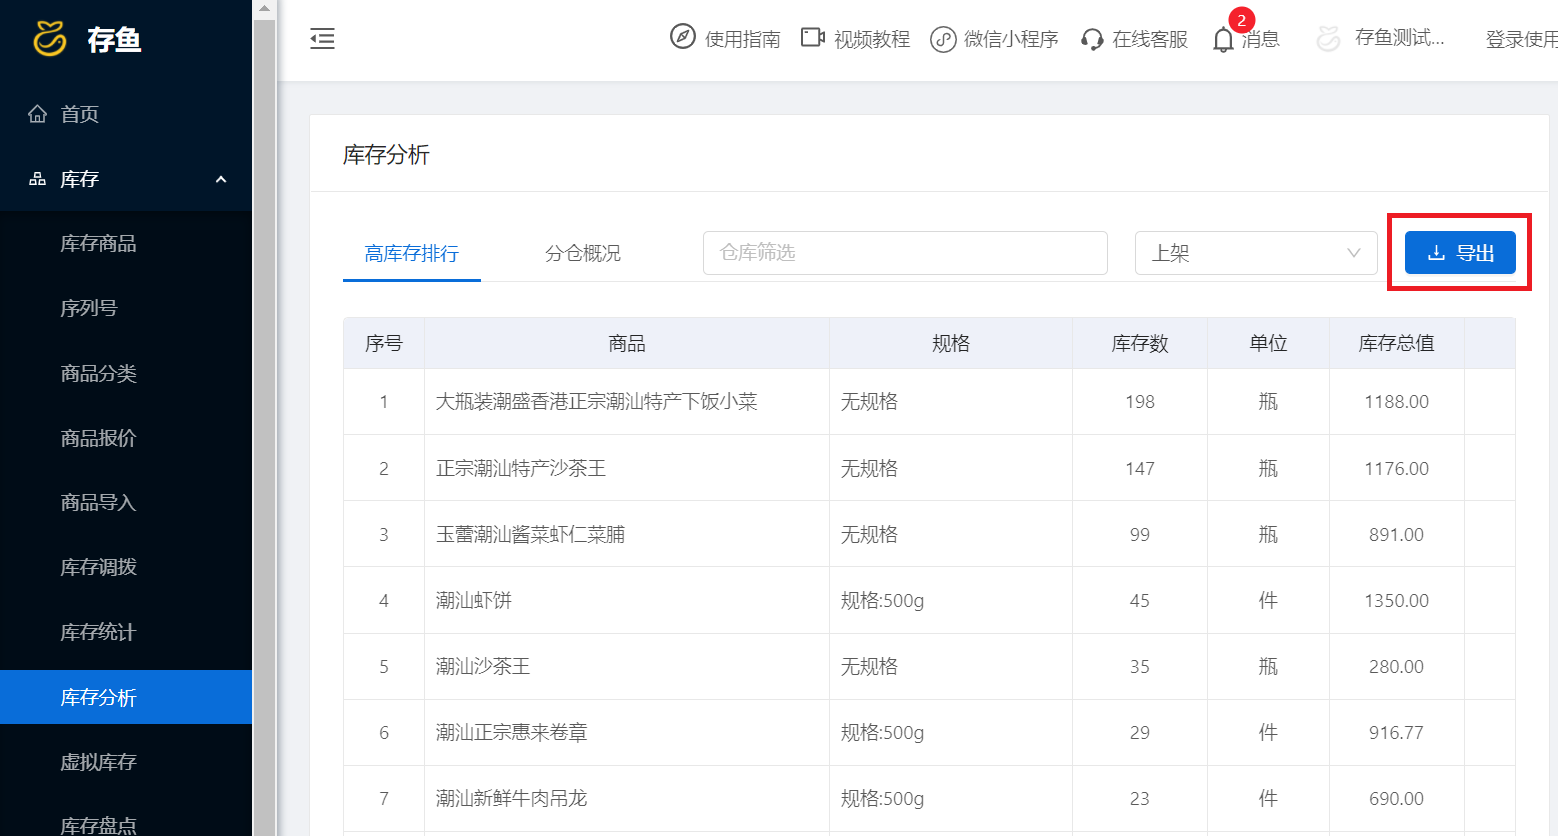The image size is (1558, 836).
Task: Click 视频教程 link text
Action: click(x=872, y=39)
